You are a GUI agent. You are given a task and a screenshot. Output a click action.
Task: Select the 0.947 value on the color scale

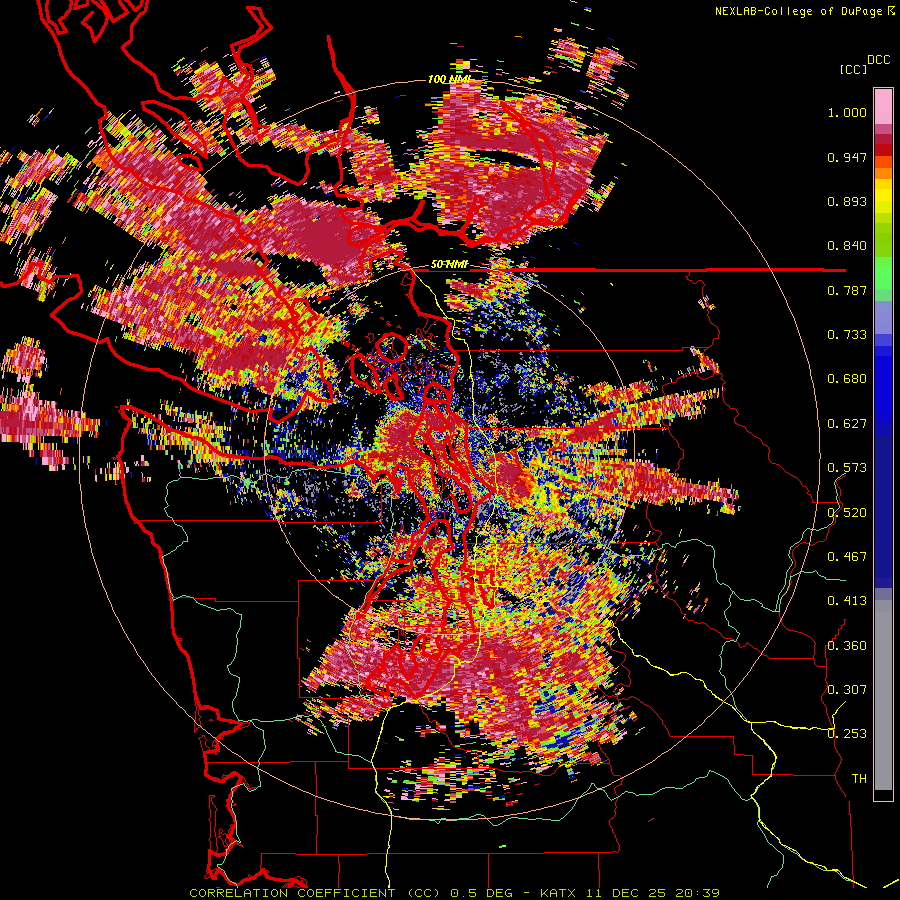pyautogui.click(x=847, y=157)
